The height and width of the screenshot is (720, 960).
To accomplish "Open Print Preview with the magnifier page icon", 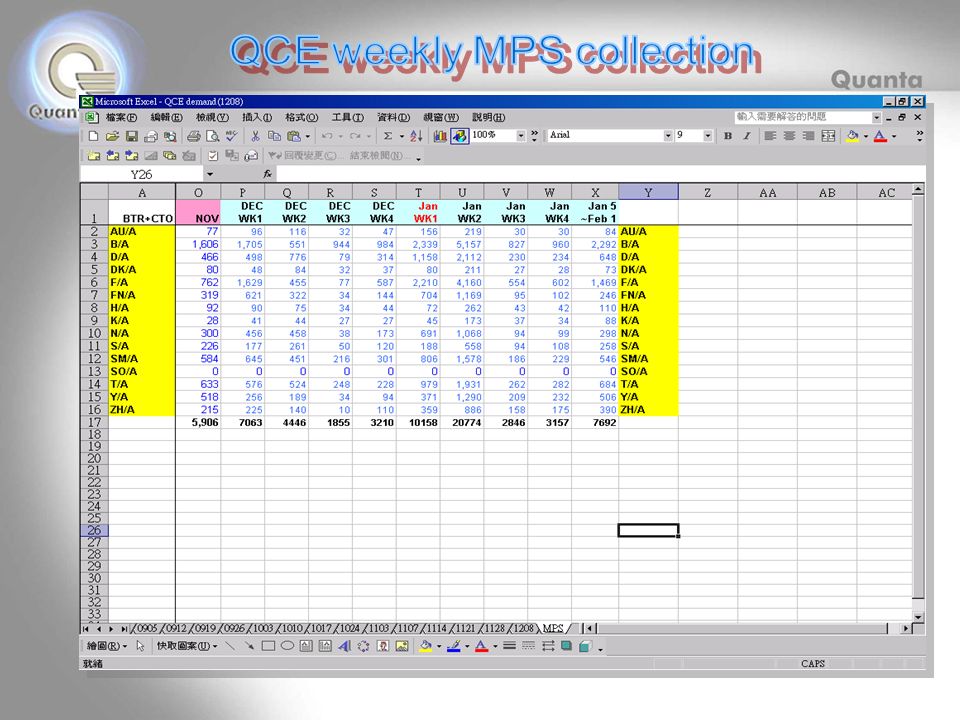I will coord(212,136).
